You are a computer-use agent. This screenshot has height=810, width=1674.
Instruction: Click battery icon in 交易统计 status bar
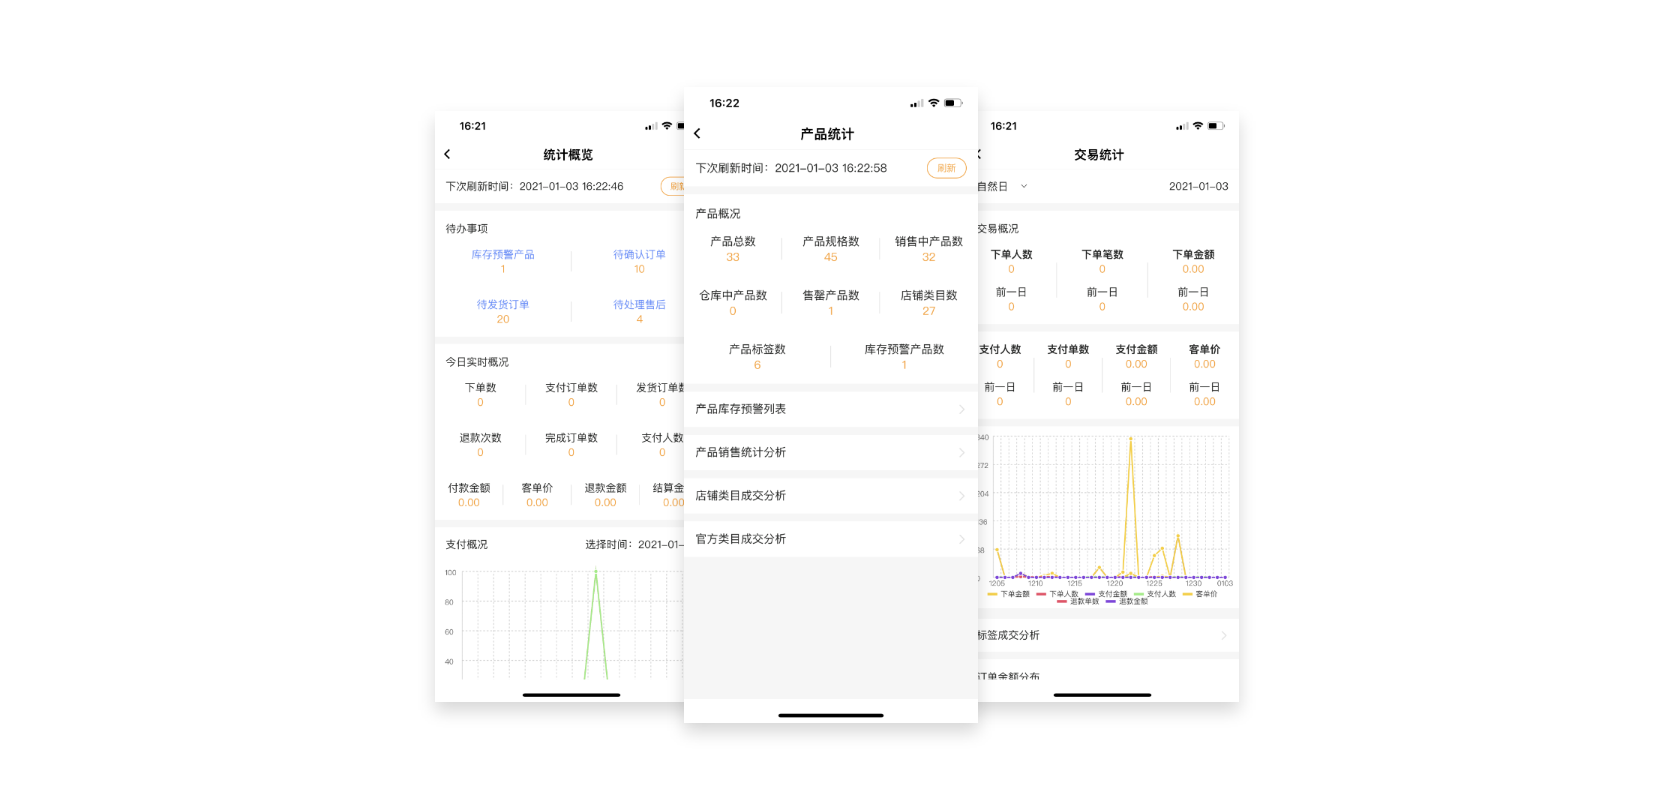(x=1216, y=126)
